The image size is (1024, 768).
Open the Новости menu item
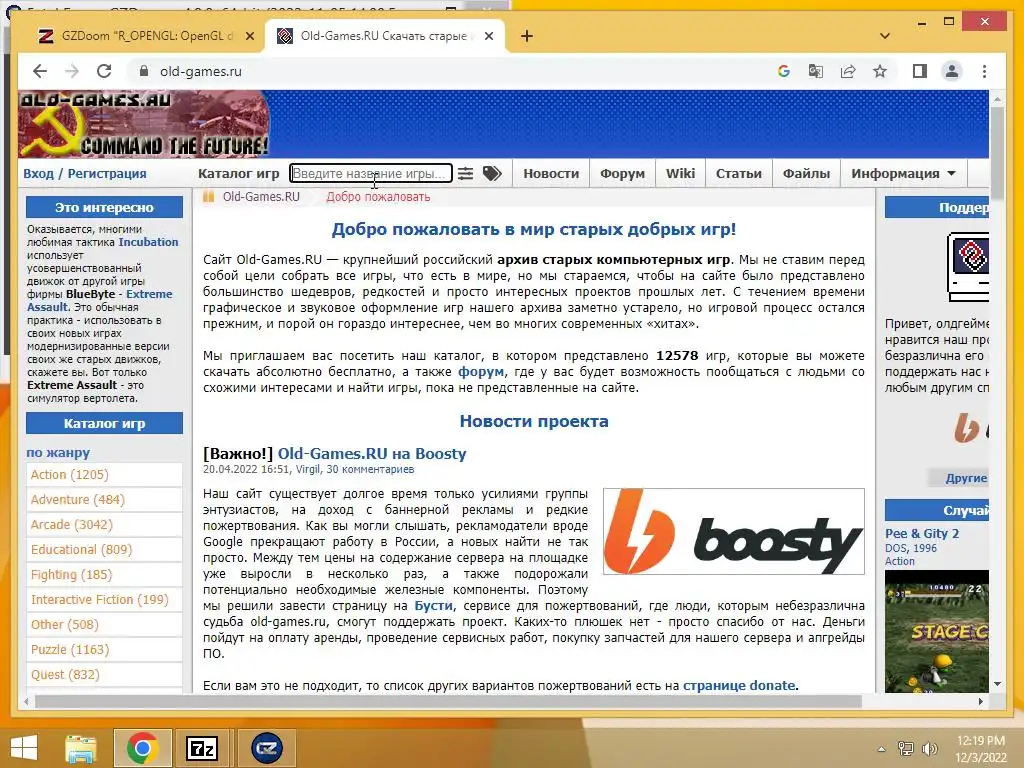(551, 174)
